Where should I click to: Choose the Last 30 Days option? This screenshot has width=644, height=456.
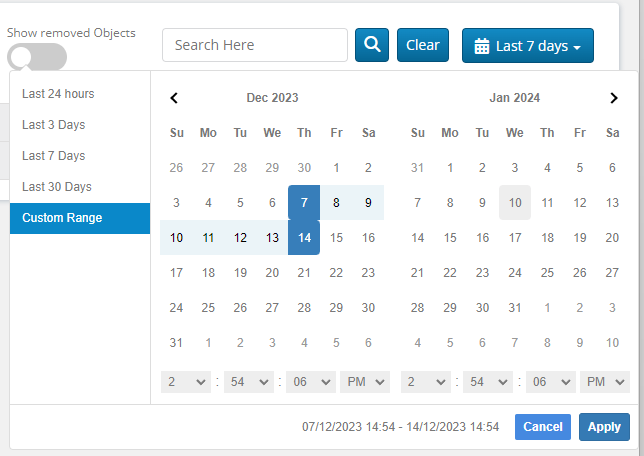click(x=57, y=187)
